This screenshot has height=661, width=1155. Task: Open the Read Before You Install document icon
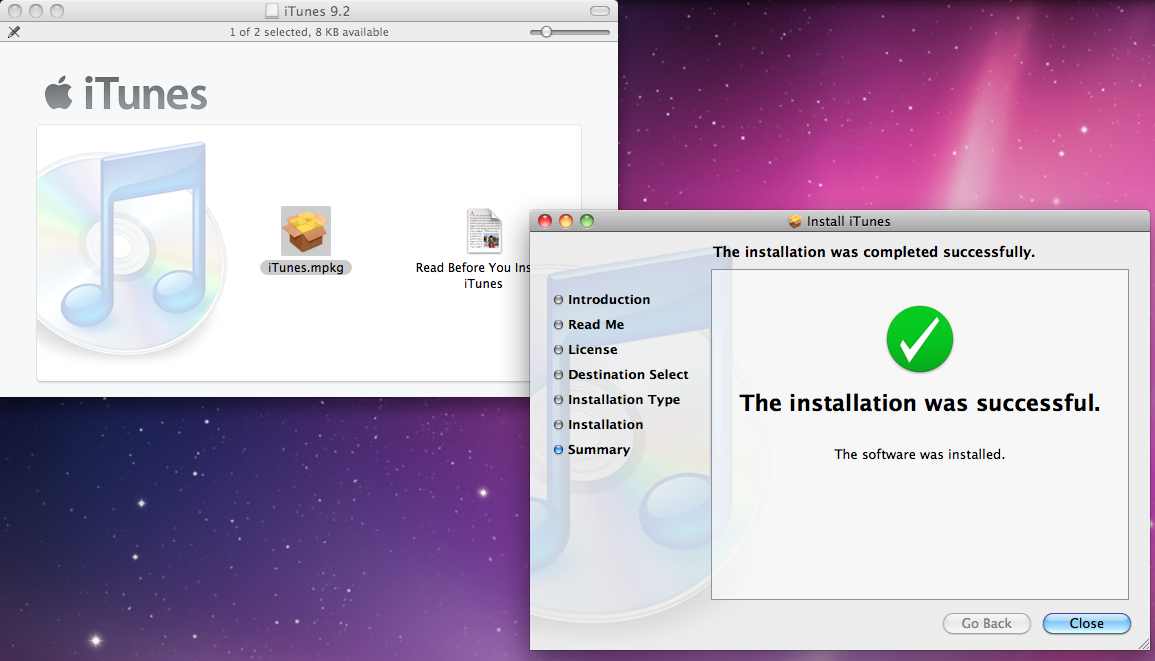pos(484,231)
